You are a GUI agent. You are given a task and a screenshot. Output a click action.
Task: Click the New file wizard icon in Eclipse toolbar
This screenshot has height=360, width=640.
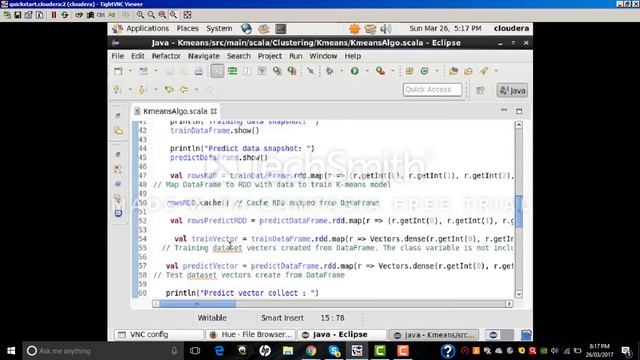point(118,71)
